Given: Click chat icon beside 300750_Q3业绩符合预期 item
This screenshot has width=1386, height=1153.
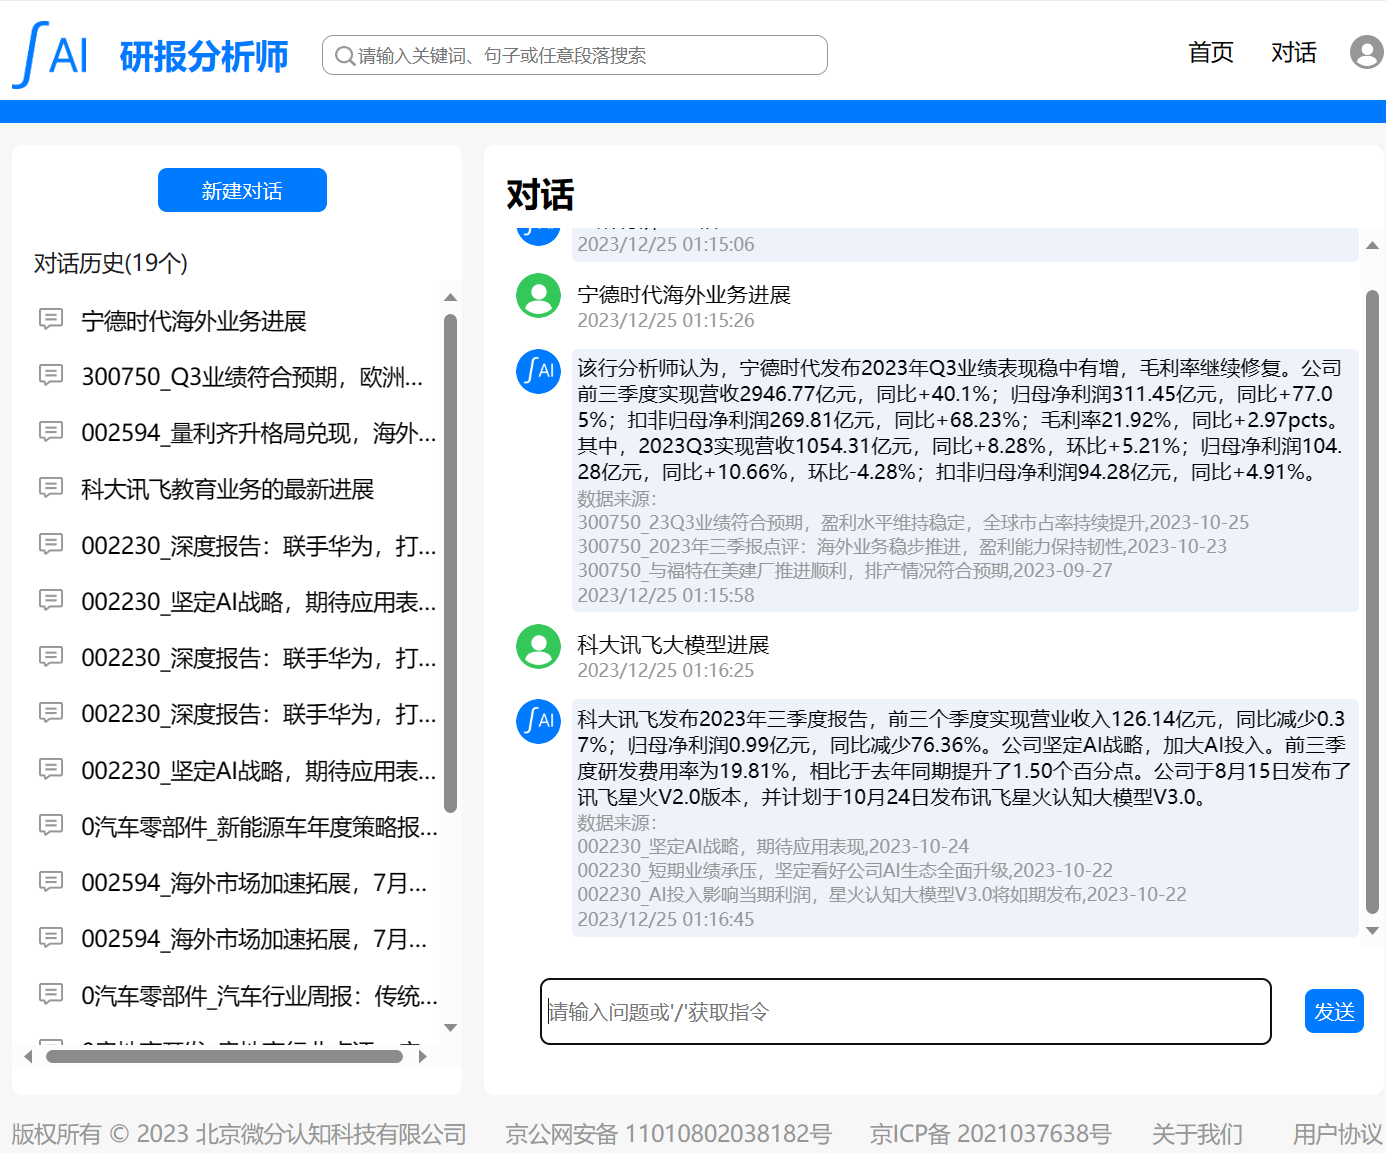Looking at the screenshot, I should tap(50, 375).
